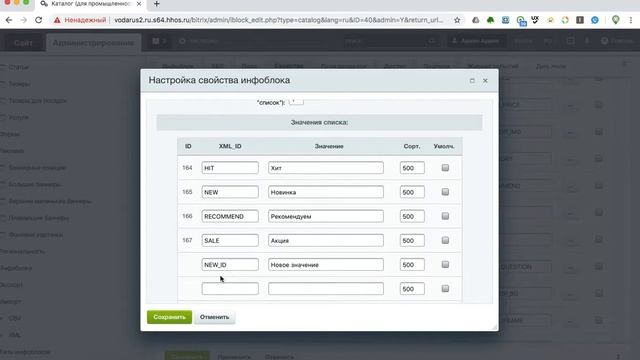Maximize the property settings dialog
This screenshot has height=360, width=640.
click(x=472, y=81)
